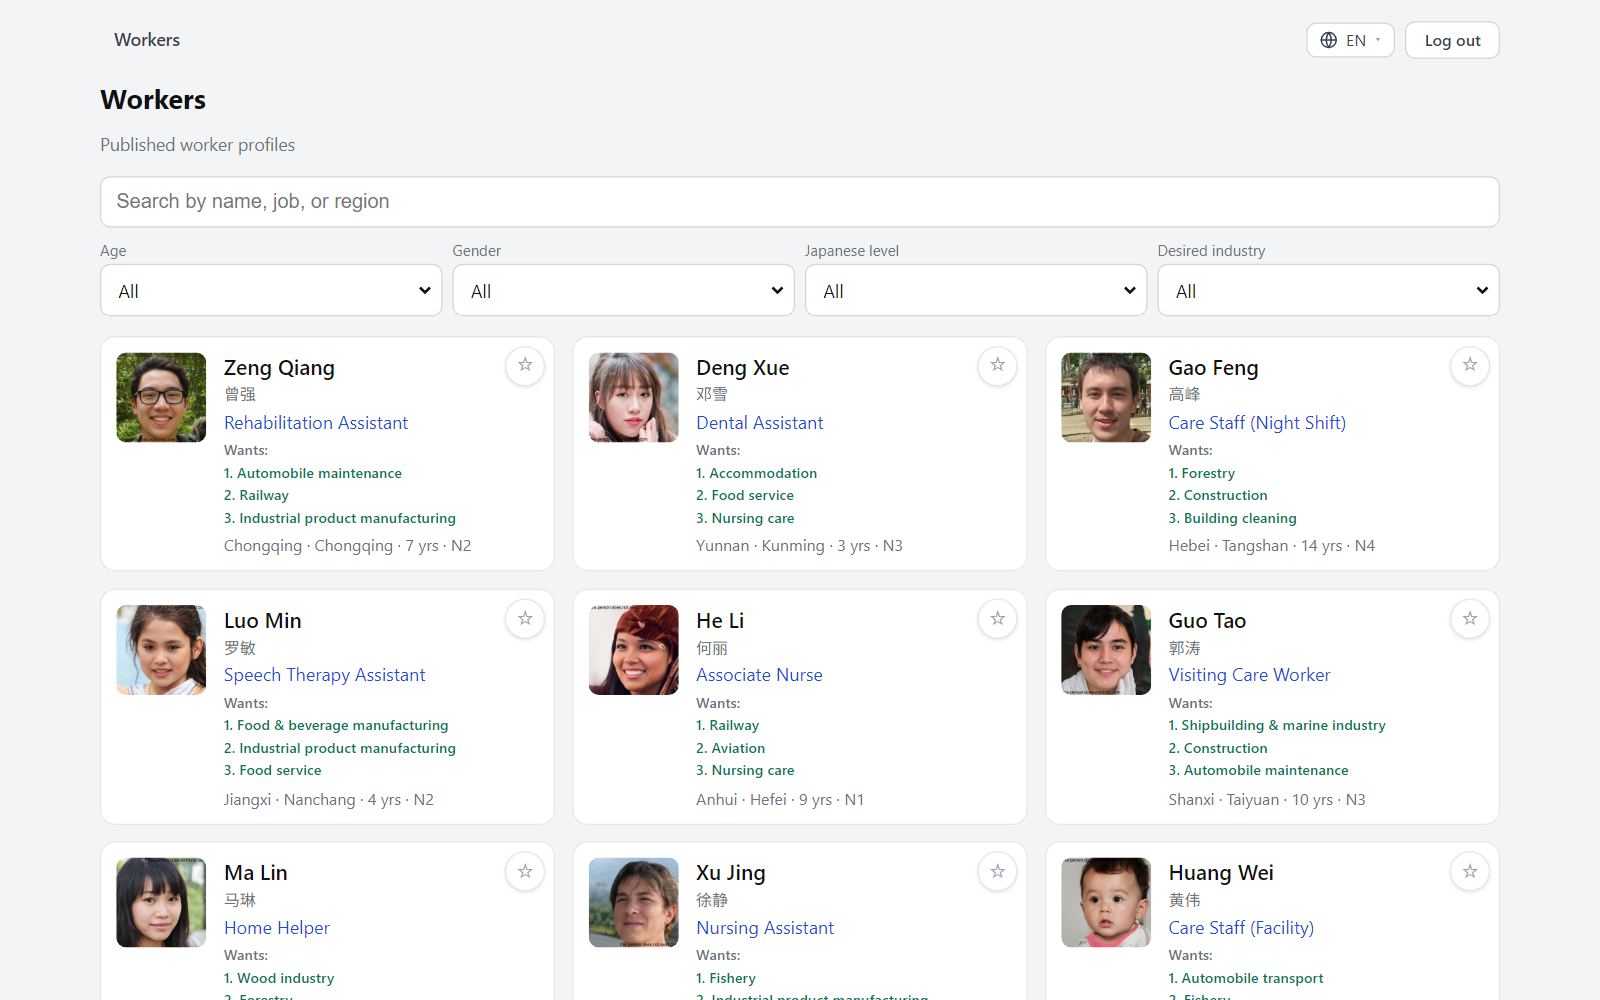Open Luo Min's profile photo
Image resolution: width=1600 pixels, height=1000 pixels.
coord(161,650)
